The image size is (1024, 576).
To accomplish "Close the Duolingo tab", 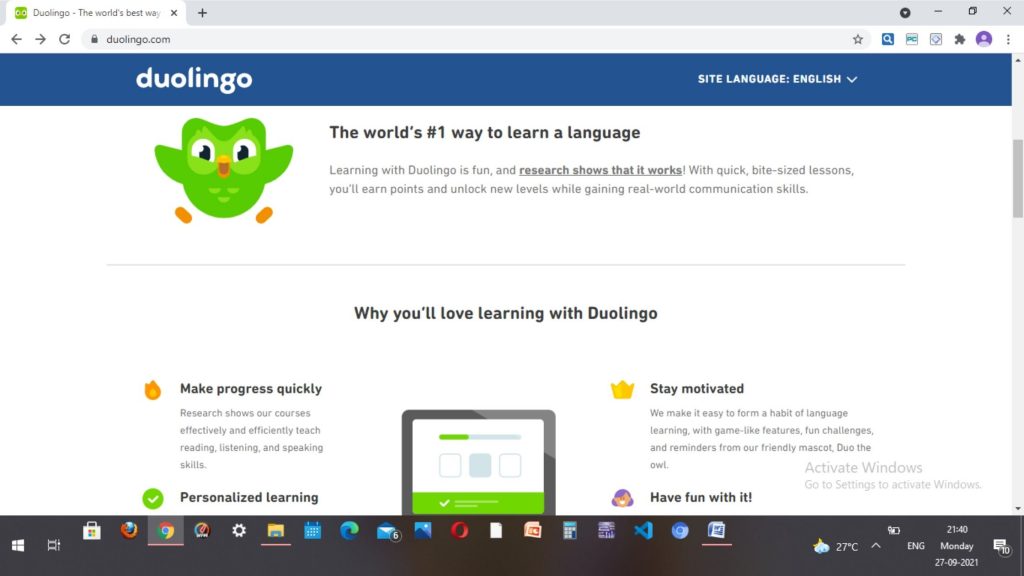I will point(174,13).
